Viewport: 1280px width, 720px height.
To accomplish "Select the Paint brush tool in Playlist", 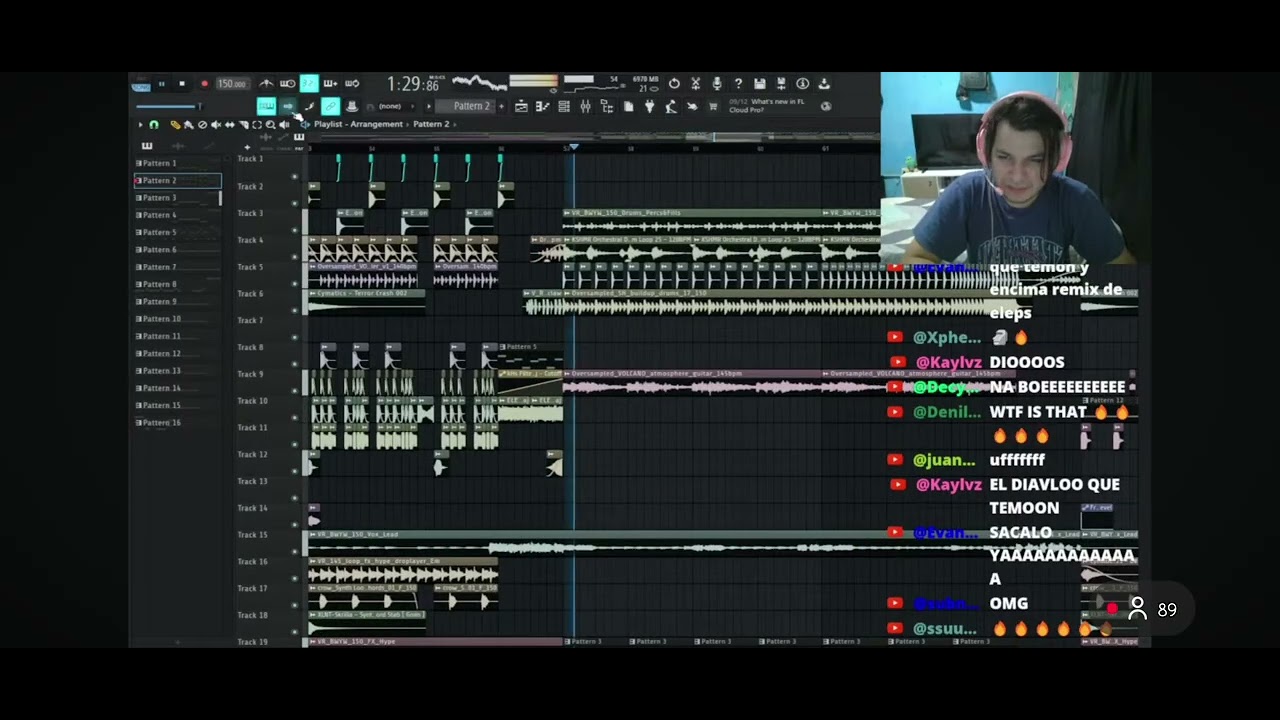I will (188, 125).
